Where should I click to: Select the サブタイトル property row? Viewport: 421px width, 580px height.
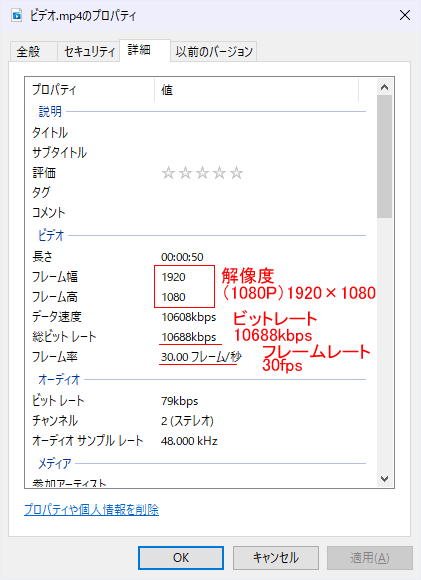point(199,153)
